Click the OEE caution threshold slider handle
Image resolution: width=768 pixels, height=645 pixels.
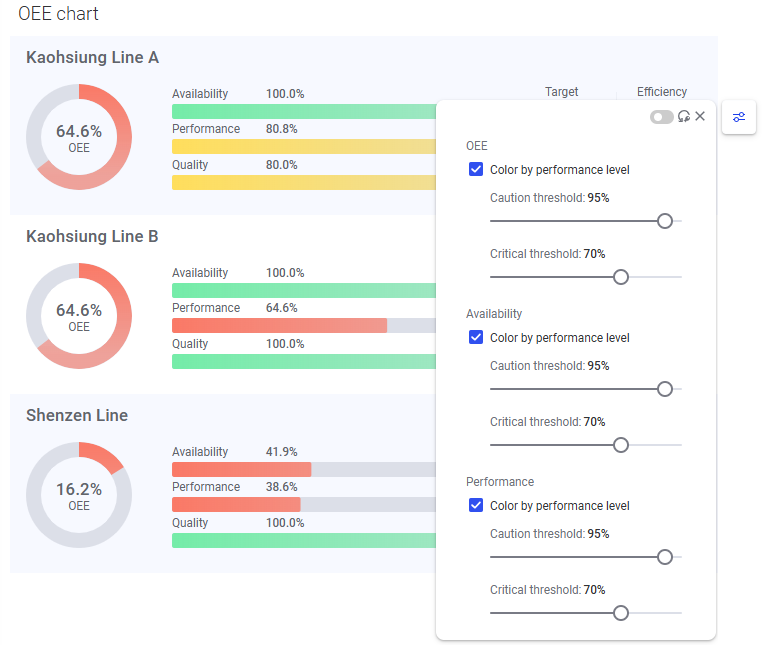click(665, 221)
